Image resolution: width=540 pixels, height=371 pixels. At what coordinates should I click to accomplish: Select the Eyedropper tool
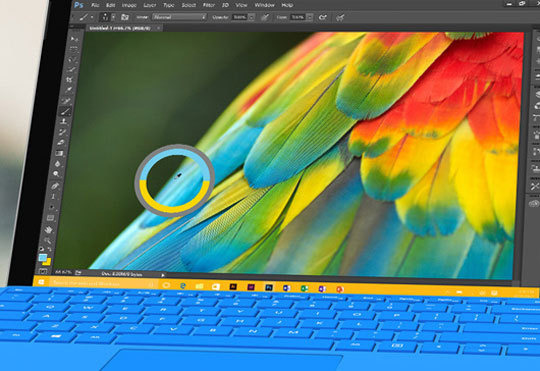click(69, 90)
